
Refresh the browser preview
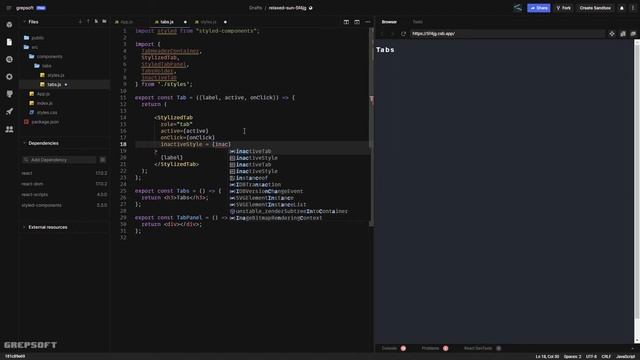pos(403,34)
